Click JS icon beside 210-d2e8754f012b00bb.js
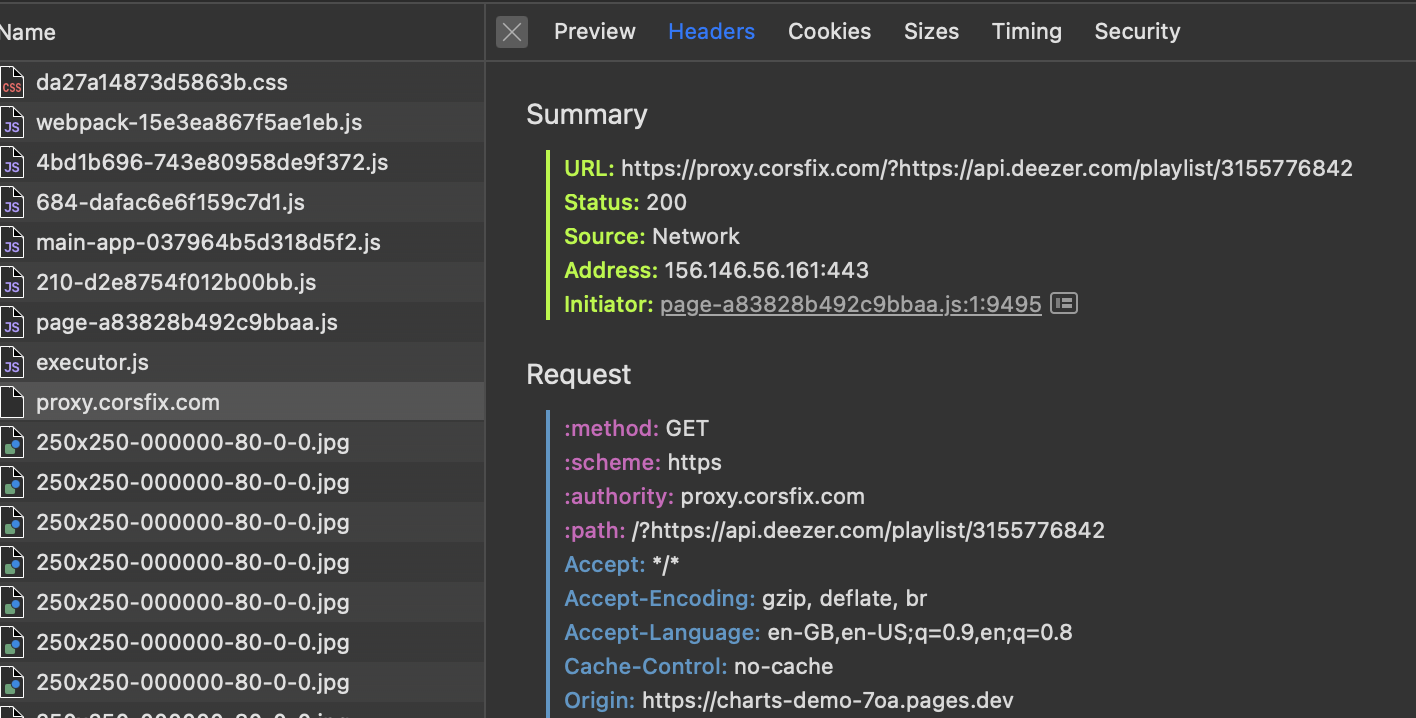The image size is (1416, 718). point(12,283)
